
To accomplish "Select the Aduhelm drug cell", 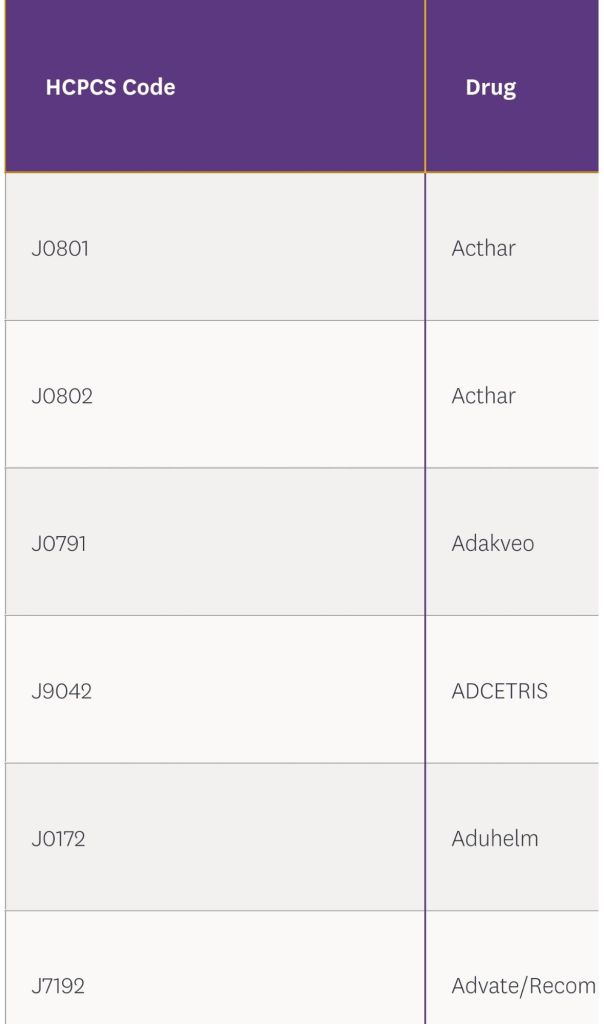I will tap(495, 838).
